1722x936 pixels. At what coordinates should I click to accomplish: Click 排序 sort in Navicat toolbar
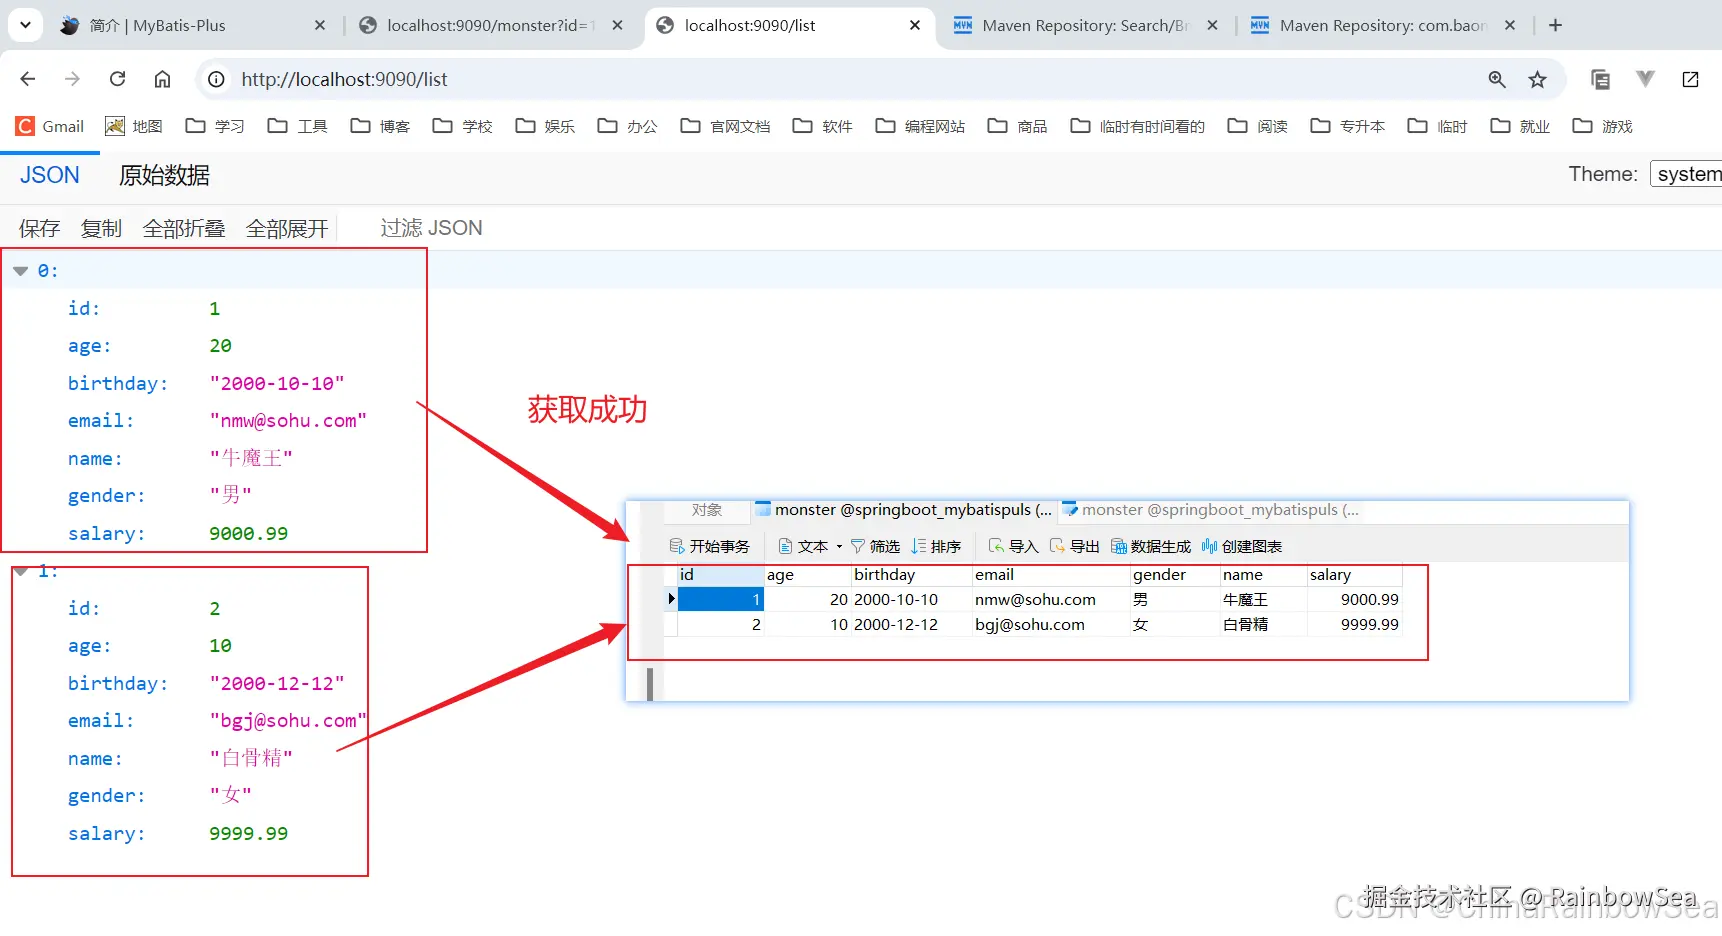[x=936, y=546]
